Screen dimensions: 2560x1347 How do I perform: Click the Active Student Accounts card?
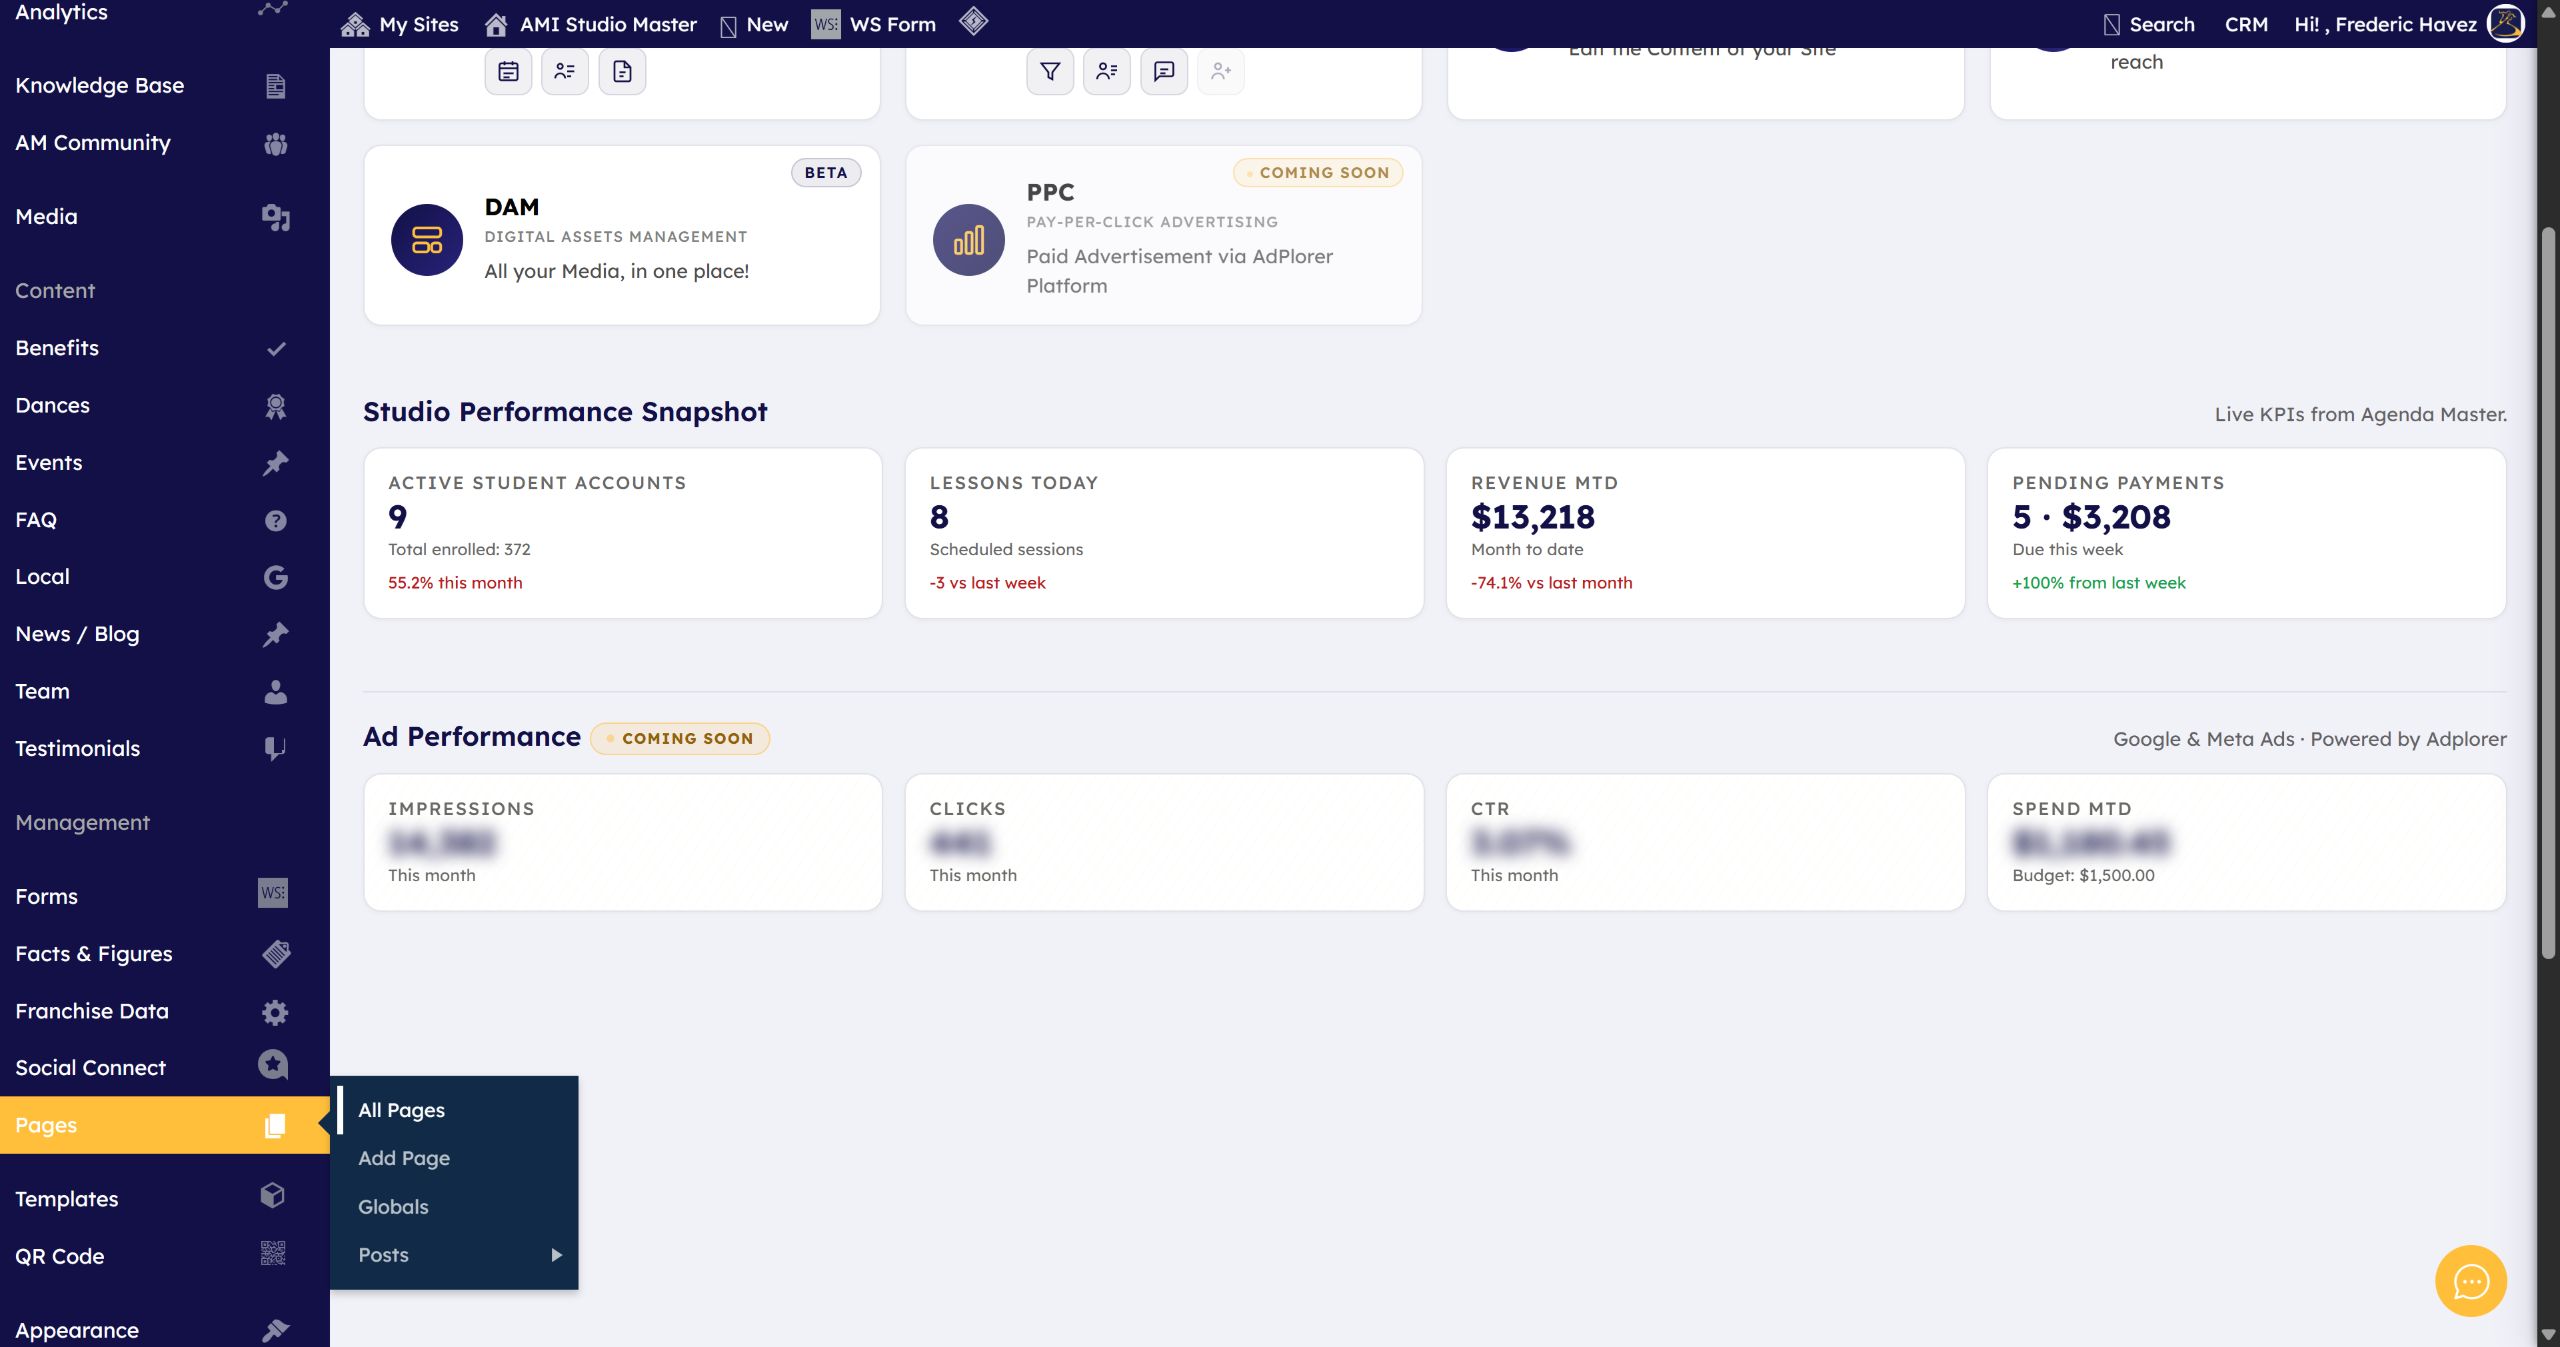pos(622,533)
